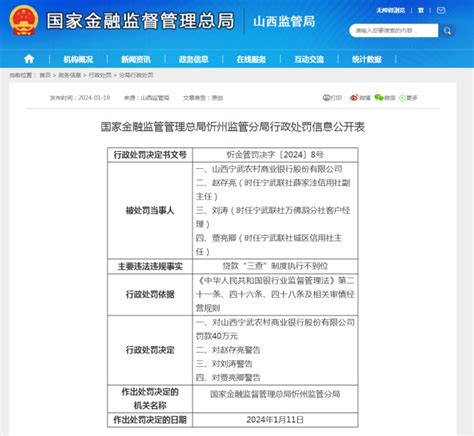The width and height of the screenshot is (474, 436).
Task: Click the label cell 行政处罚决定
Action: (150, 350)
